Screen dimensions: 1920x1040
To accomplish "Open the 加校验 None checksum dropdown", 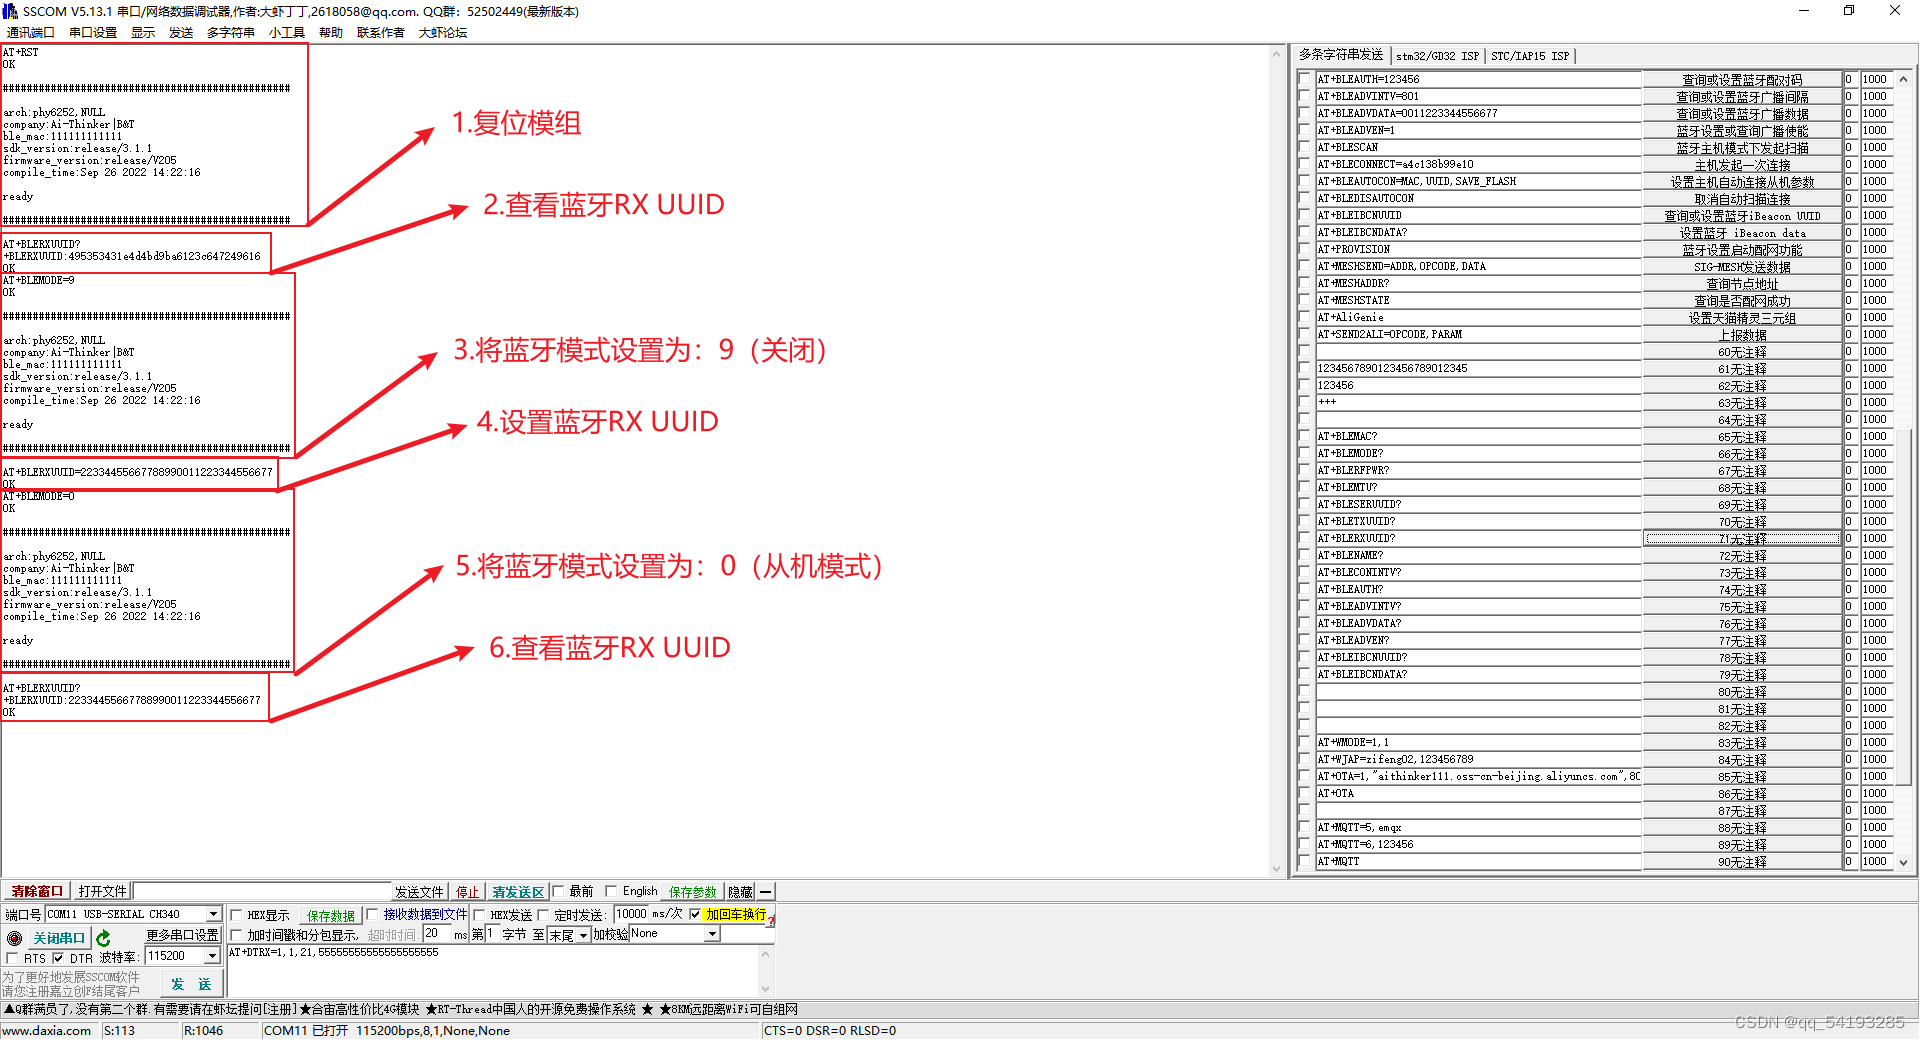I will (712, 934).
